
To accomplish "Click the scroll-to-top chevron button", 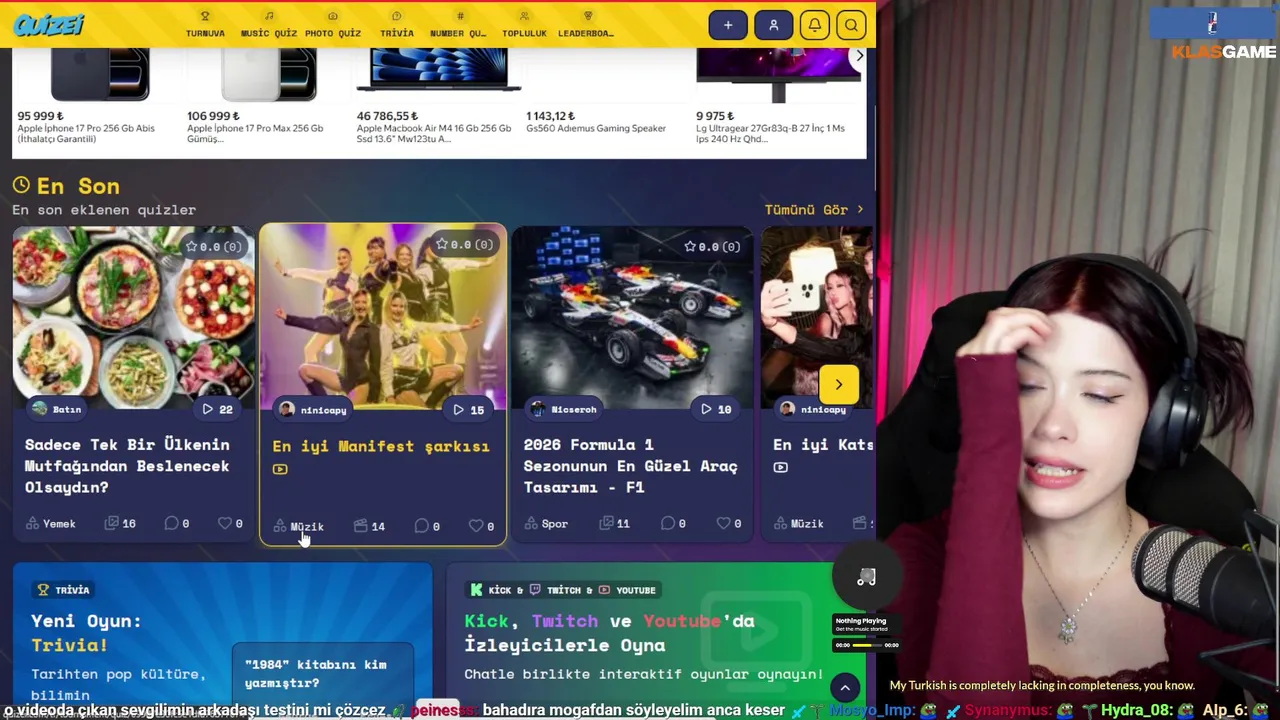I will [845, 687].
